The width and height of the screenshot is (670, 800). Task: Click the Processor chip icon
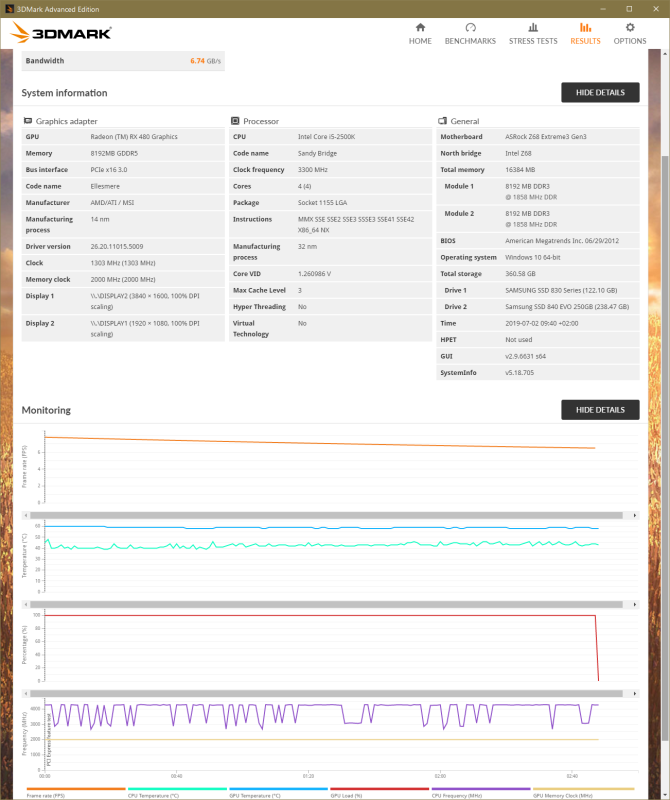(x=235, y=121)
